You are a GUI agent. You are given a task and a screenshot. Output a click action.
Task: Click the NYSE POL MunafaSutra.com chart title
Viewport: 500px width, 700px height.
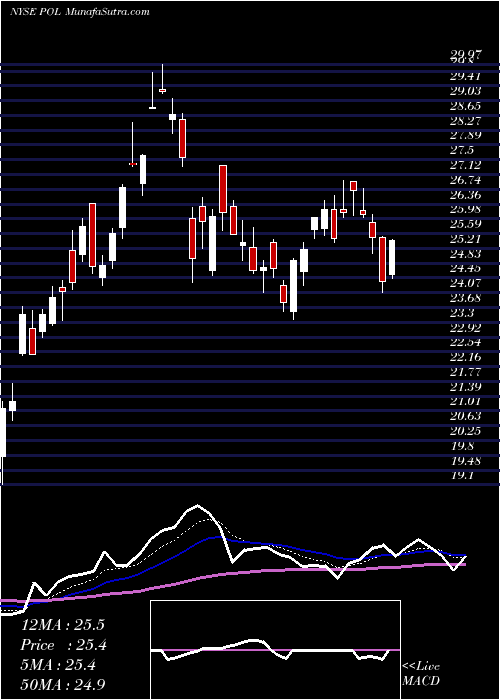tap(79, 12)
